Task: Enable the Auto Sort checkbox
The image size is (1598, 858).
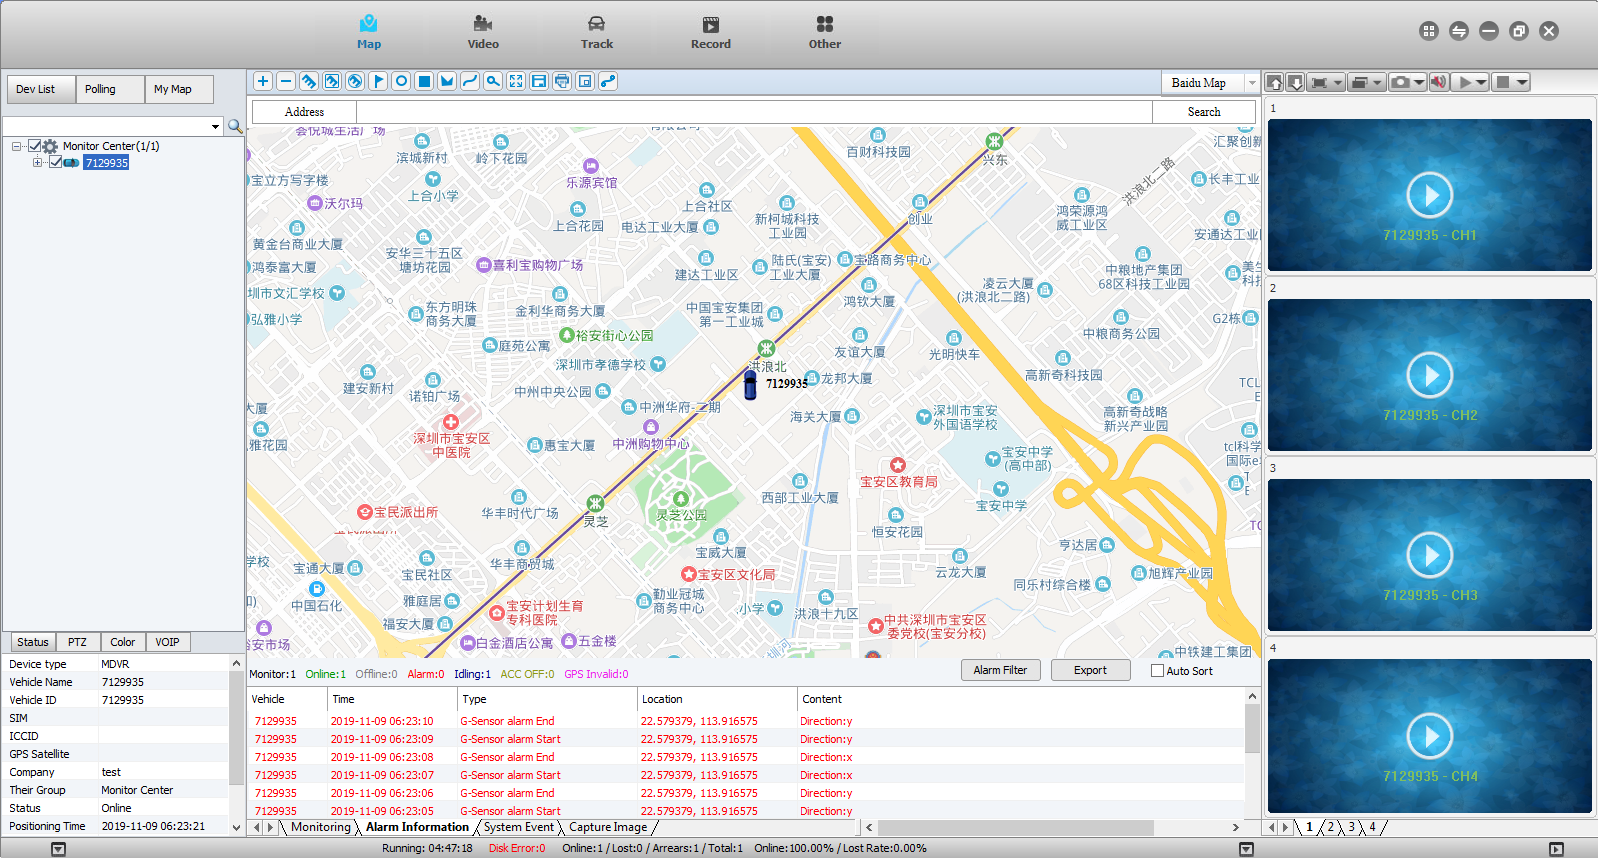Action: (x=1157, y=671)
